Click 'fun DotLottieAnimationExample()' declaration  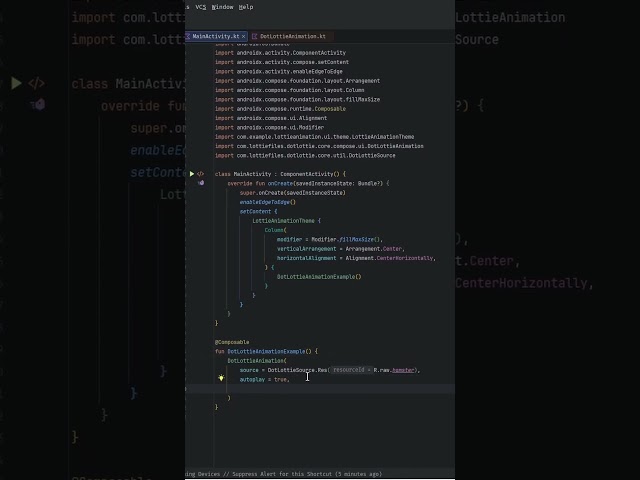266,351
